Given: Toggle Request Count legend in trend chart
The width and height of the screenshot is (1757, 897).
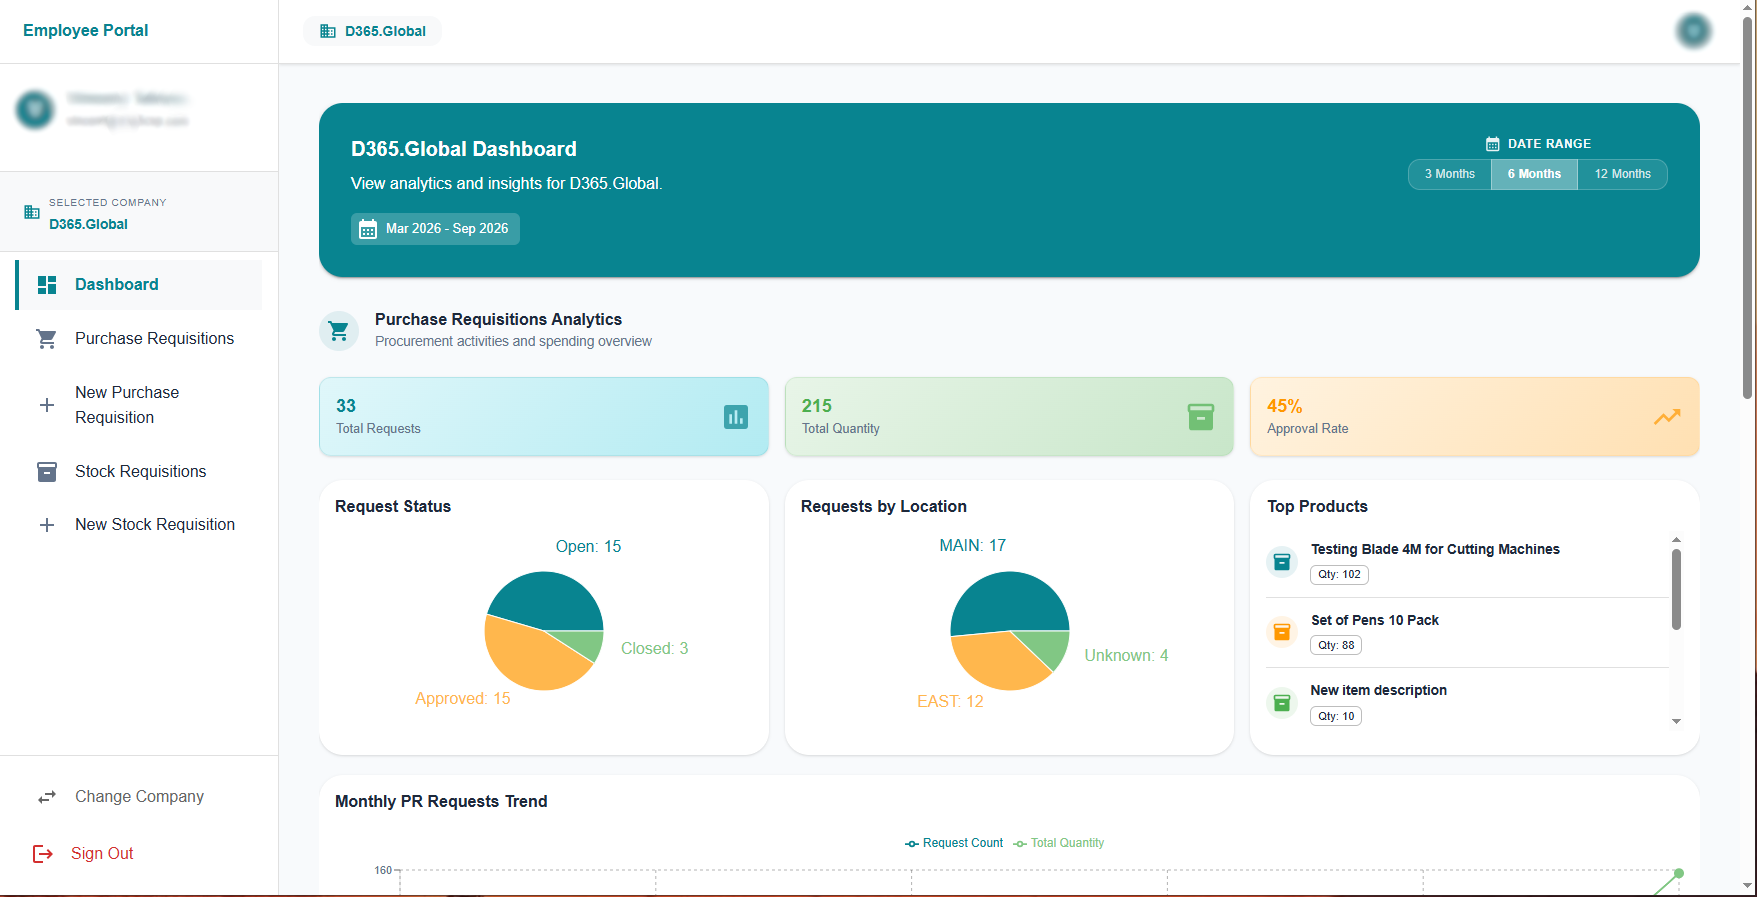Looking at the screenshot, I should [954, 843].
